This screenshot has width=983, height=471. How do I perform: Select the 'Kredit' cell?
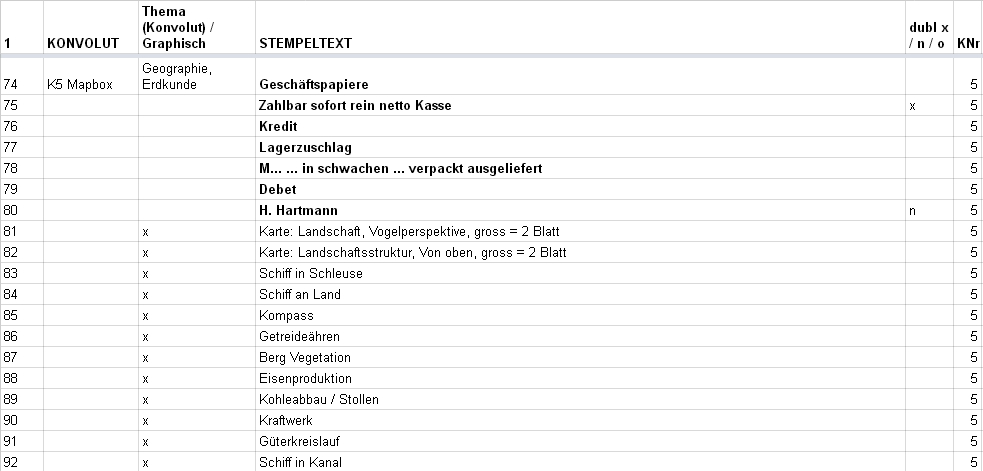point(580,126)
